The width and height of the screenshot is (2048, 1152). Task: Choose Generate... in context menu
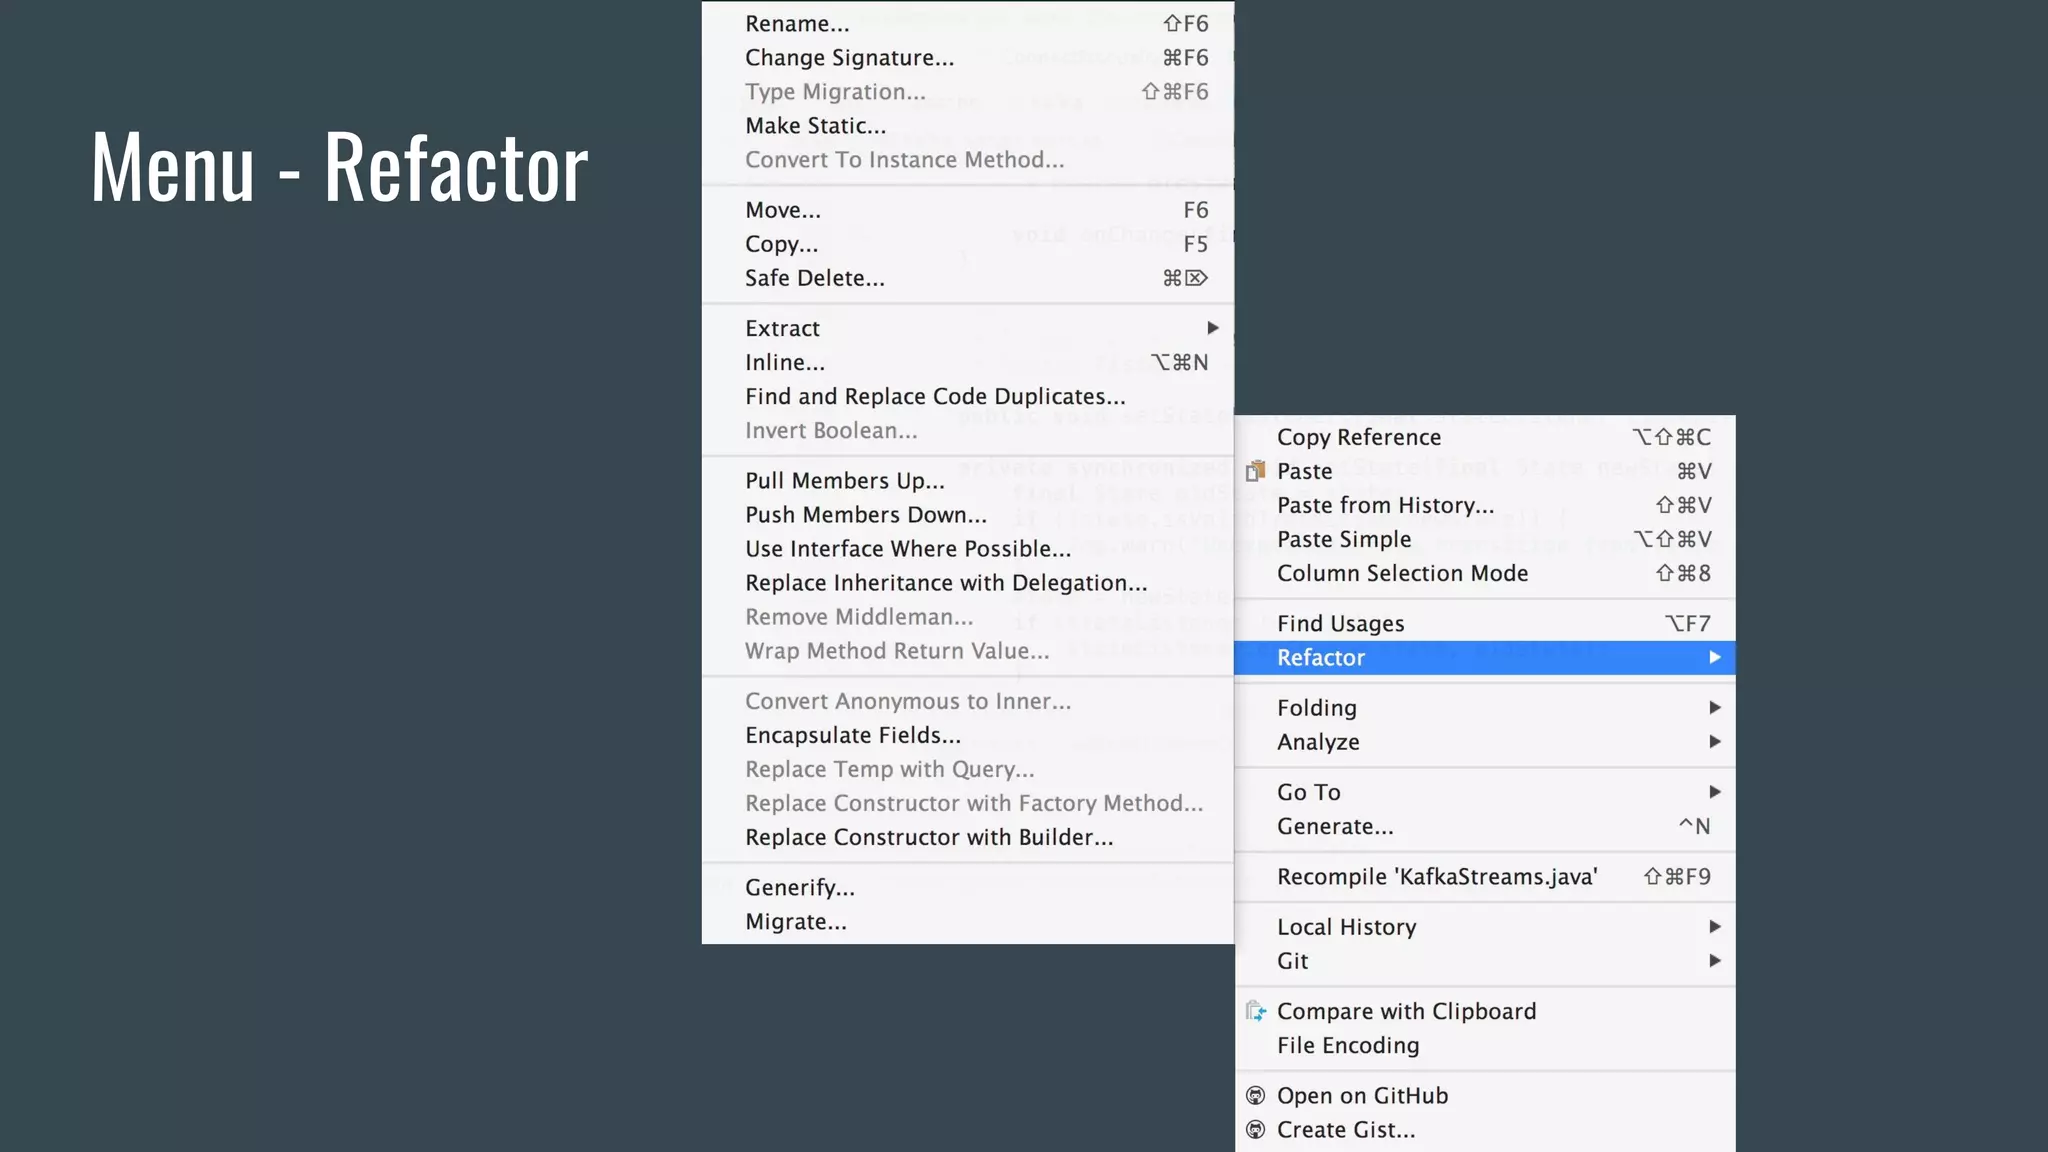pos(1485,826)
